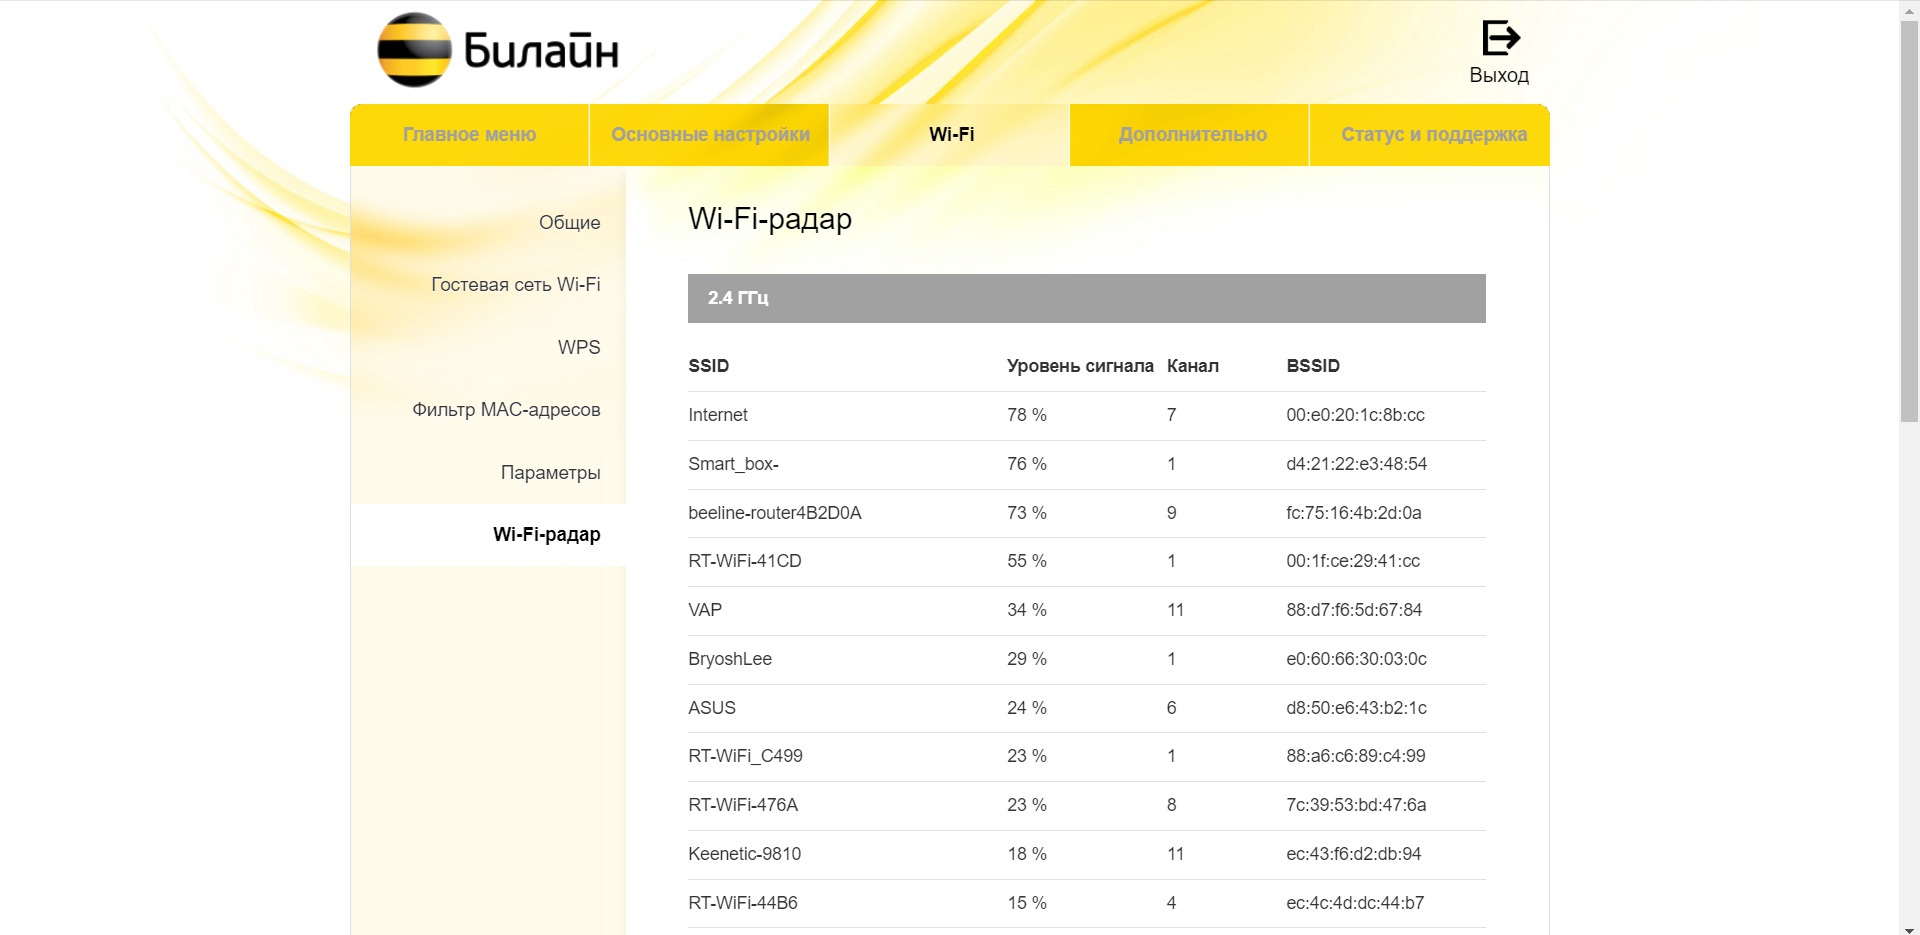Click BSSID 7c:39:53:bd:47:6a
1920x935 pixels.
[x=1356, y=805]
